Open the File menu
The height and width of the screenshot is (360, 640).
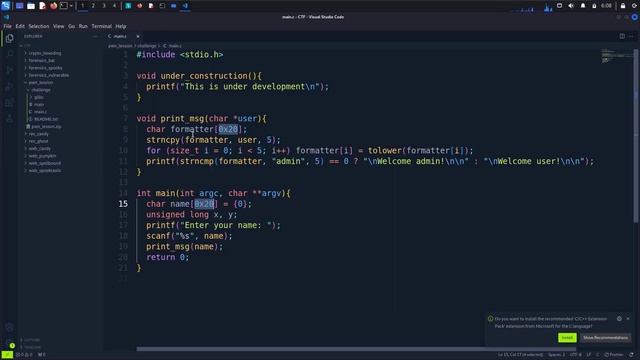pyautogui.click(x=7, y=26)
